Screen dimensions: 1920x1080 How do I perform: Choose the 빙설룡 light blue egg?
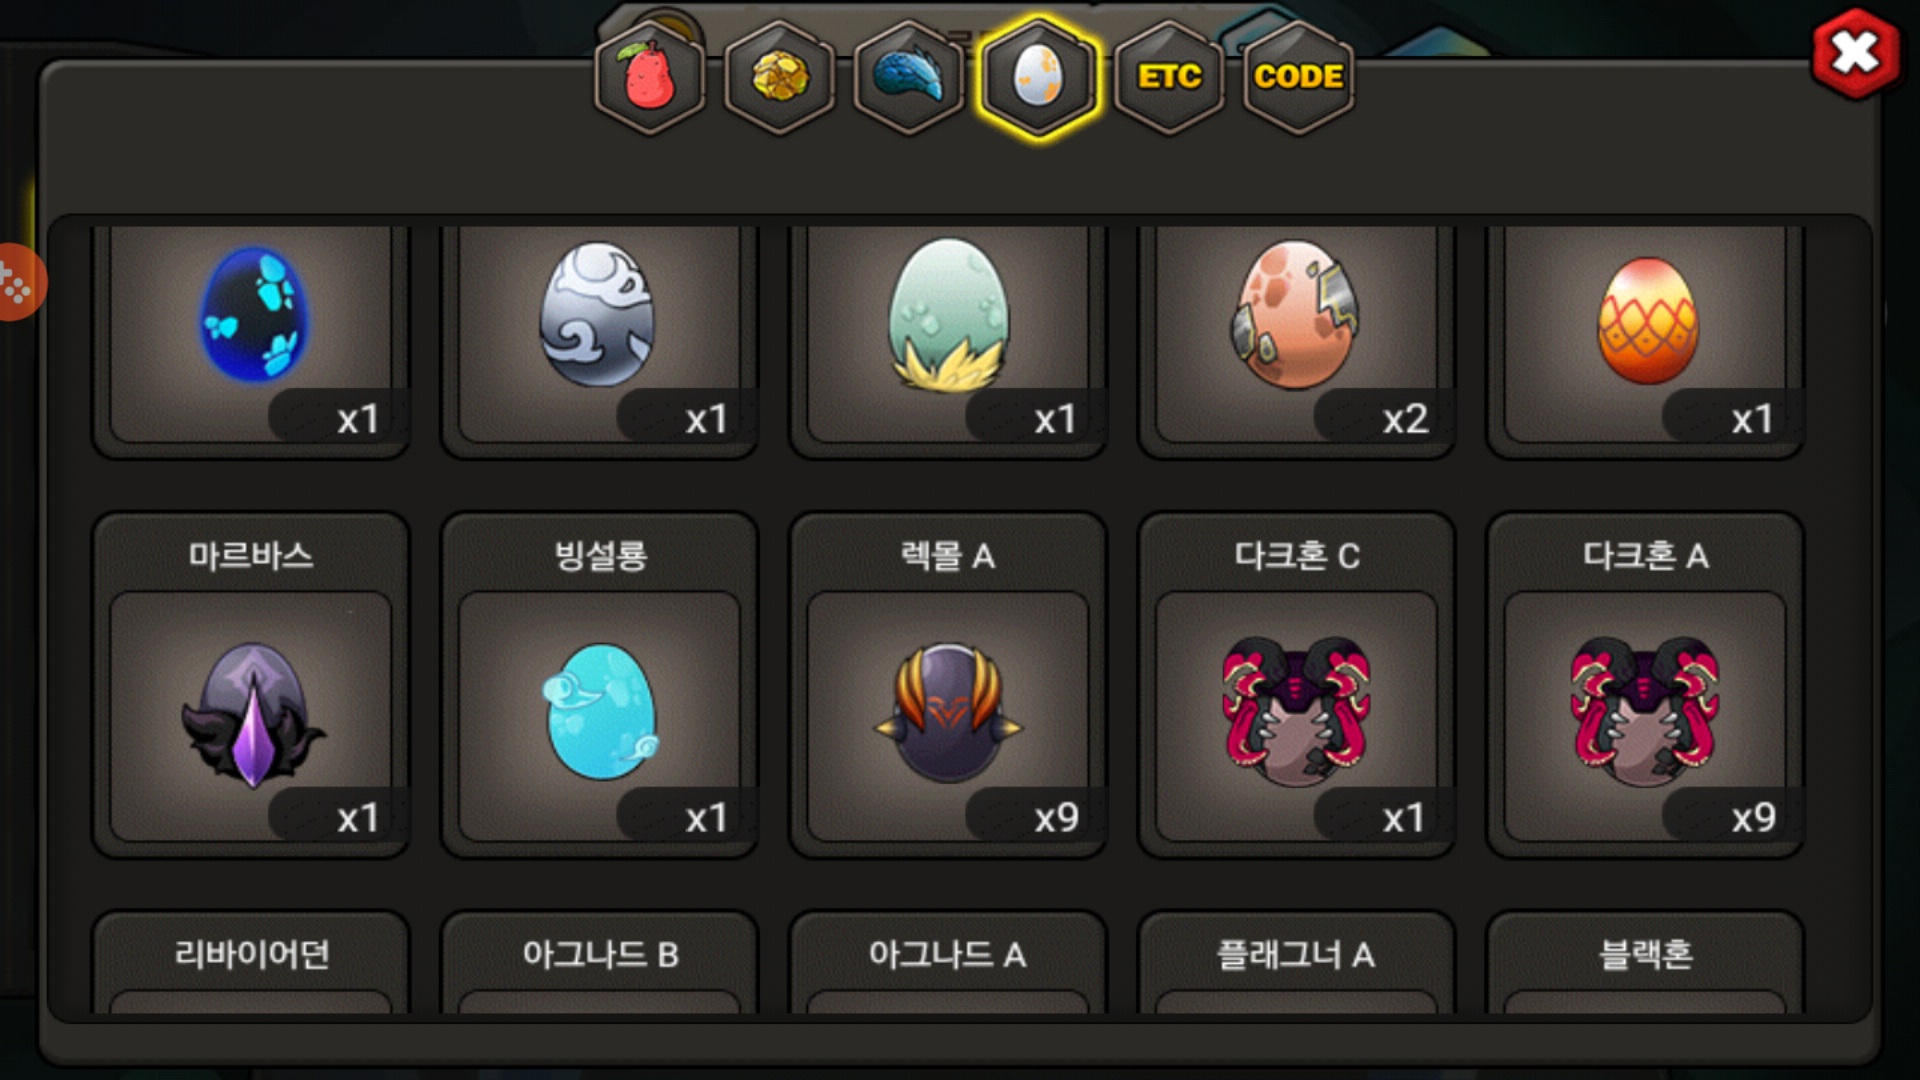coord(599,685)
